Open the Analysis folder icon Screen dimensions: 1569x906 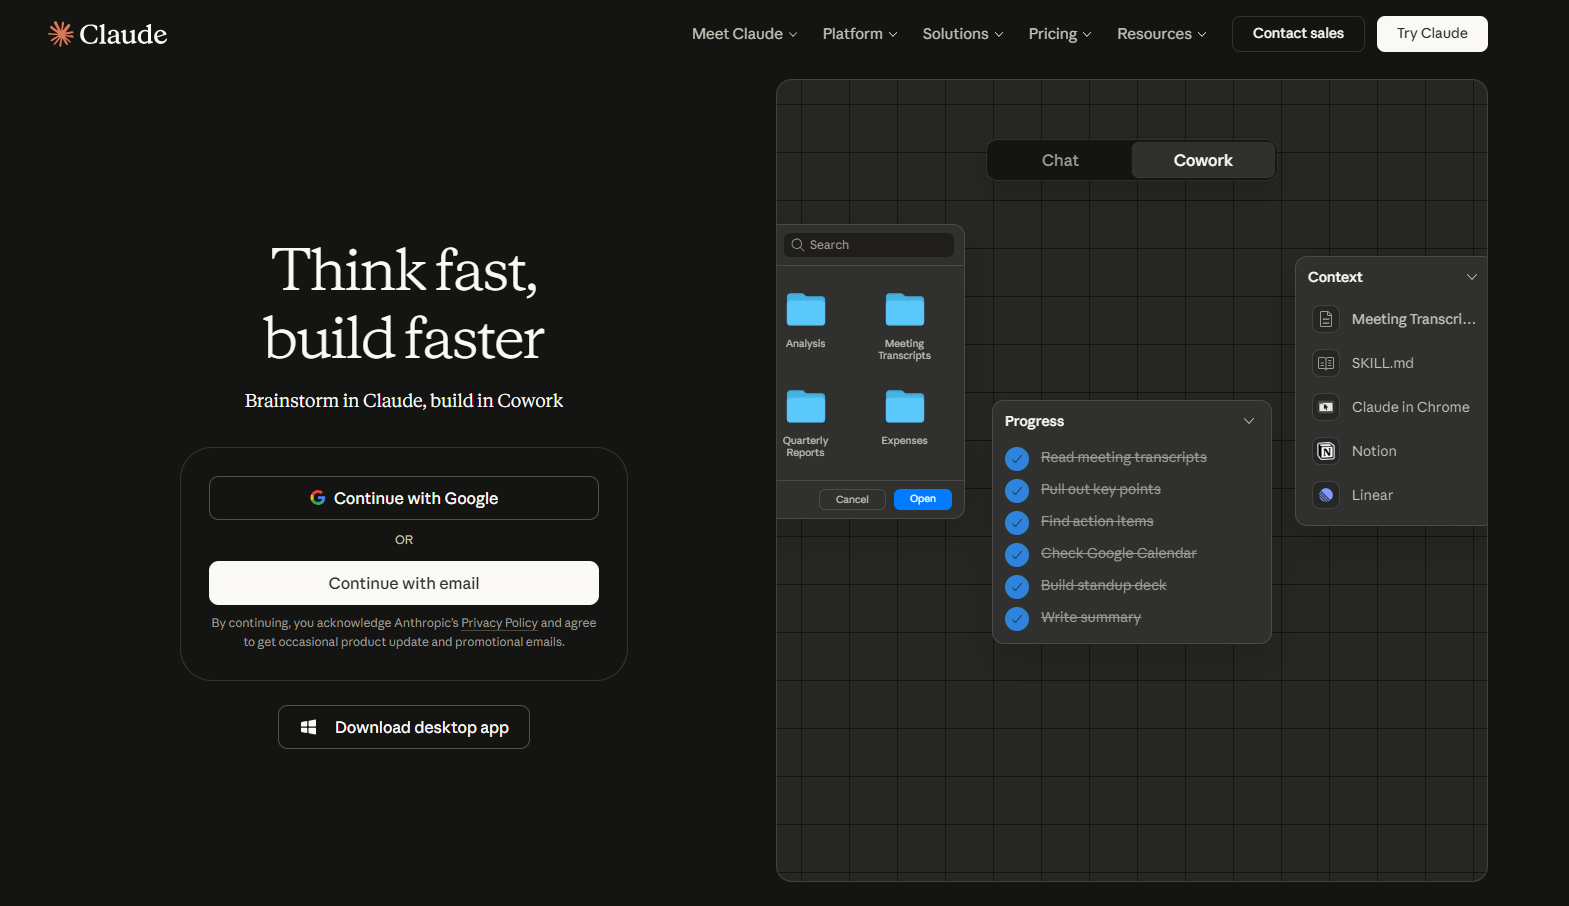point(805,310)
